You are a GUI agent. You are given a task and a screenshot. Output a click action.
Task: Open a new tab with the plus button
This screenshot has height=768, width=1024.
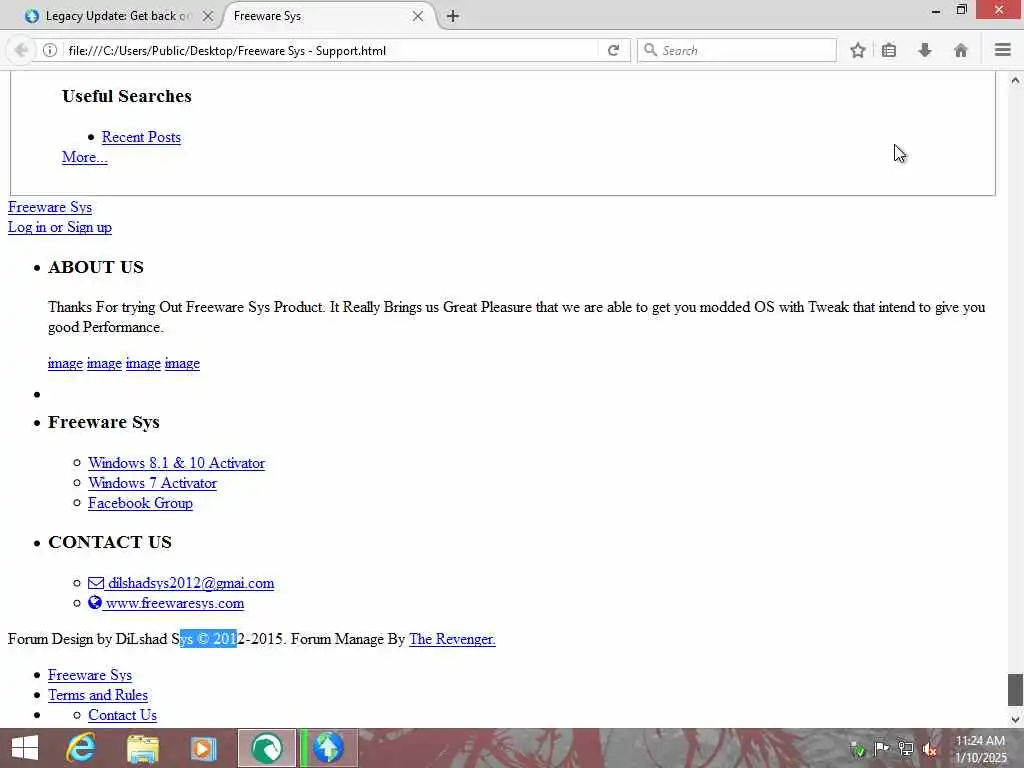click(x=453, y=16)
